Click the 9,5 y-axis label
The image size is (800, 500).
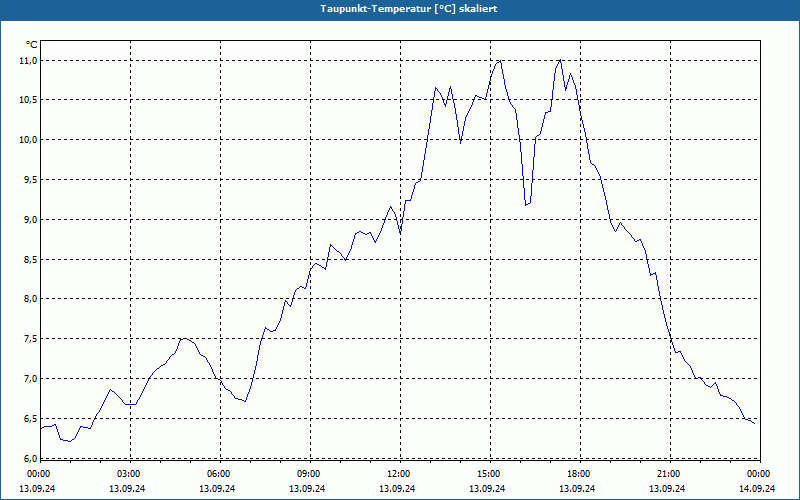click(31, 180)
